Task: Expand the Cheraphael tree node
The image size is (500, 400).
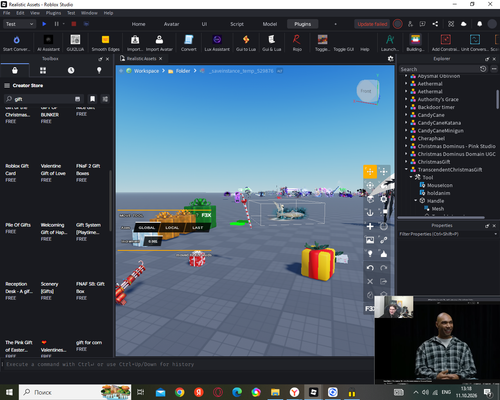Action: click(406, 138)
